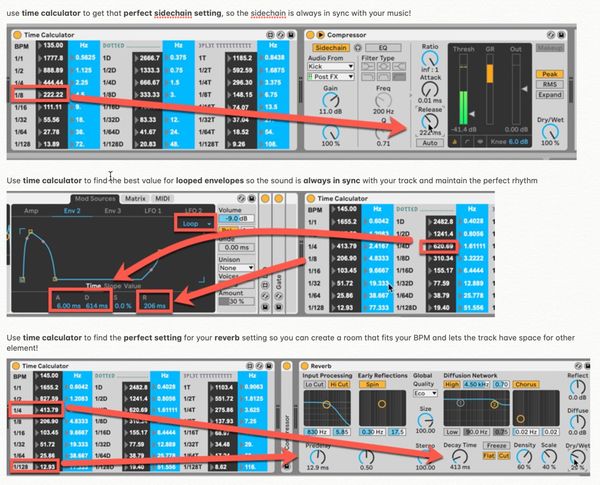Image resolution: width=600 pixels, height=485 pixels.
Task: Open the Reverb Quality Eco dropdown
Action: coord(428,393)
